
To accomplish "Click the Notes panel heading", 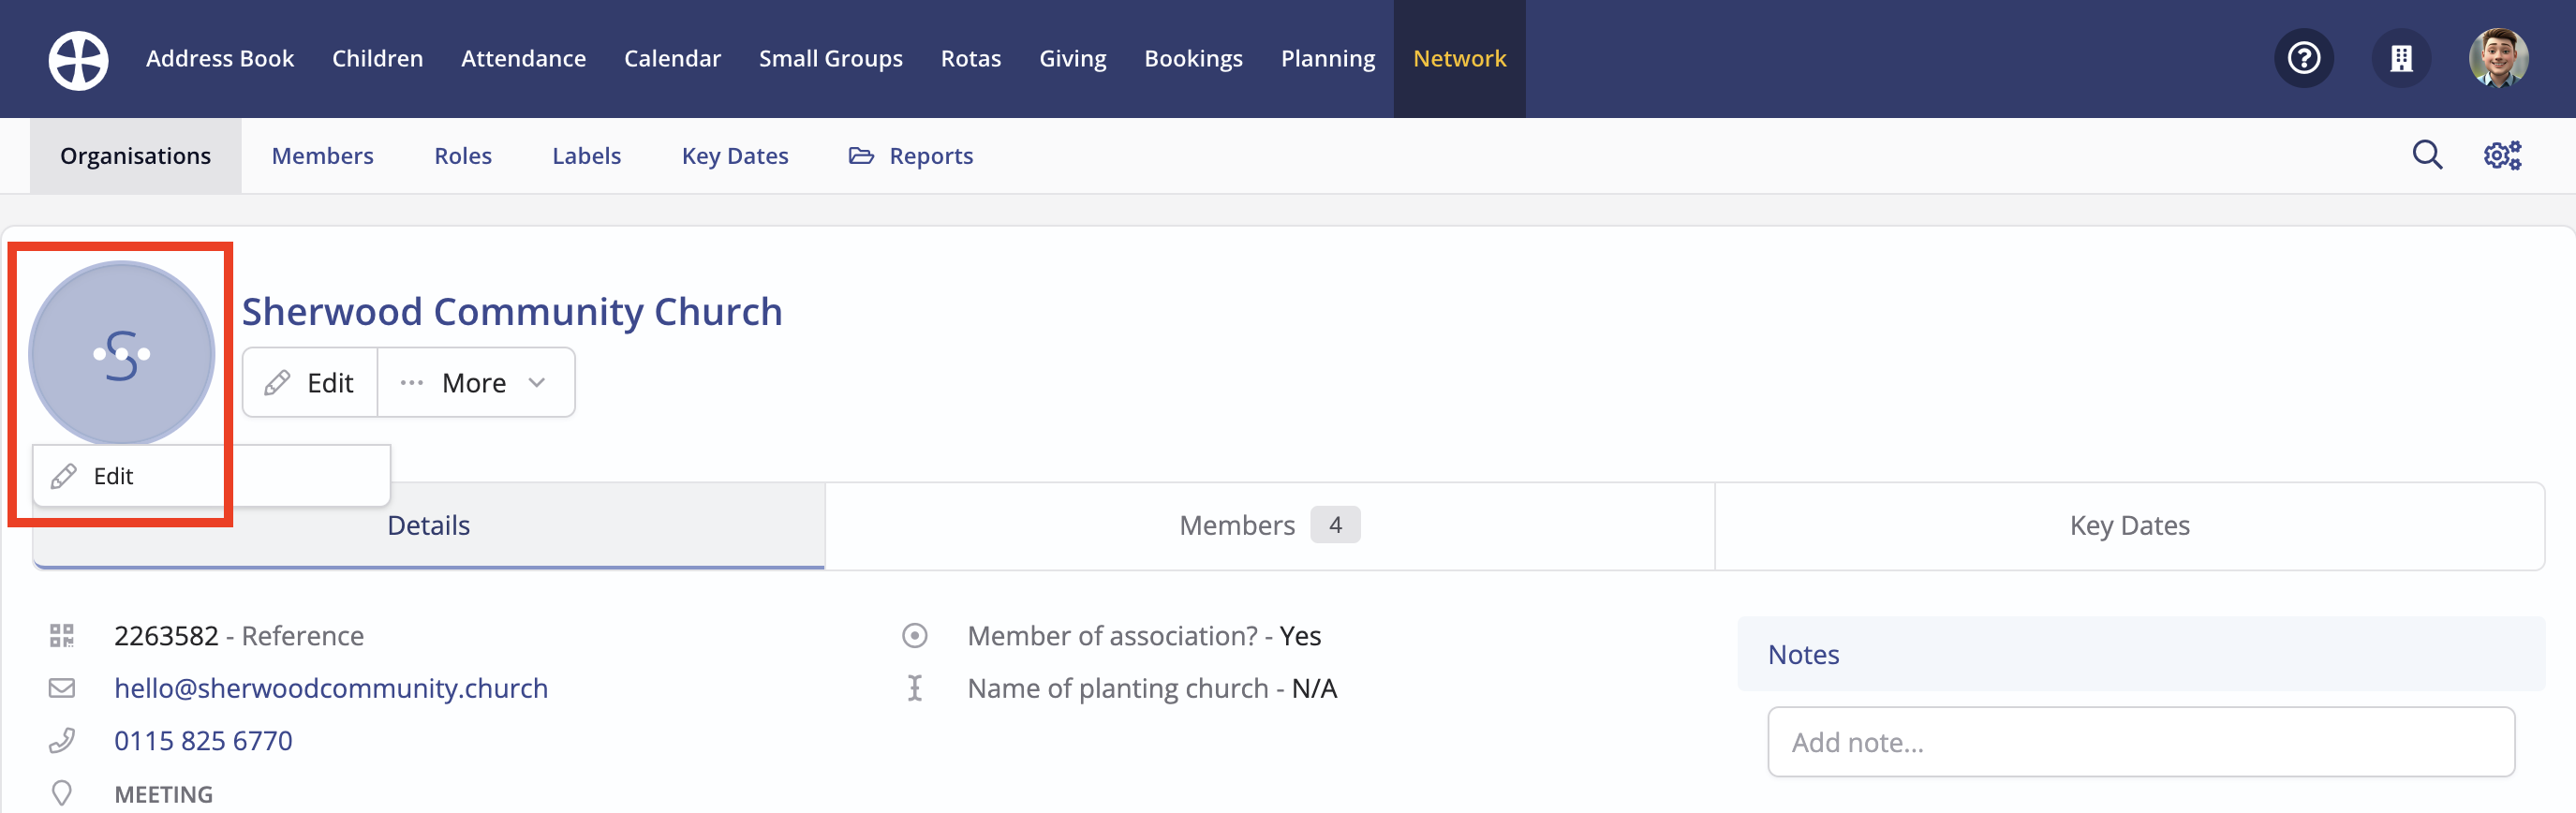I will (x=1803, y=654).
